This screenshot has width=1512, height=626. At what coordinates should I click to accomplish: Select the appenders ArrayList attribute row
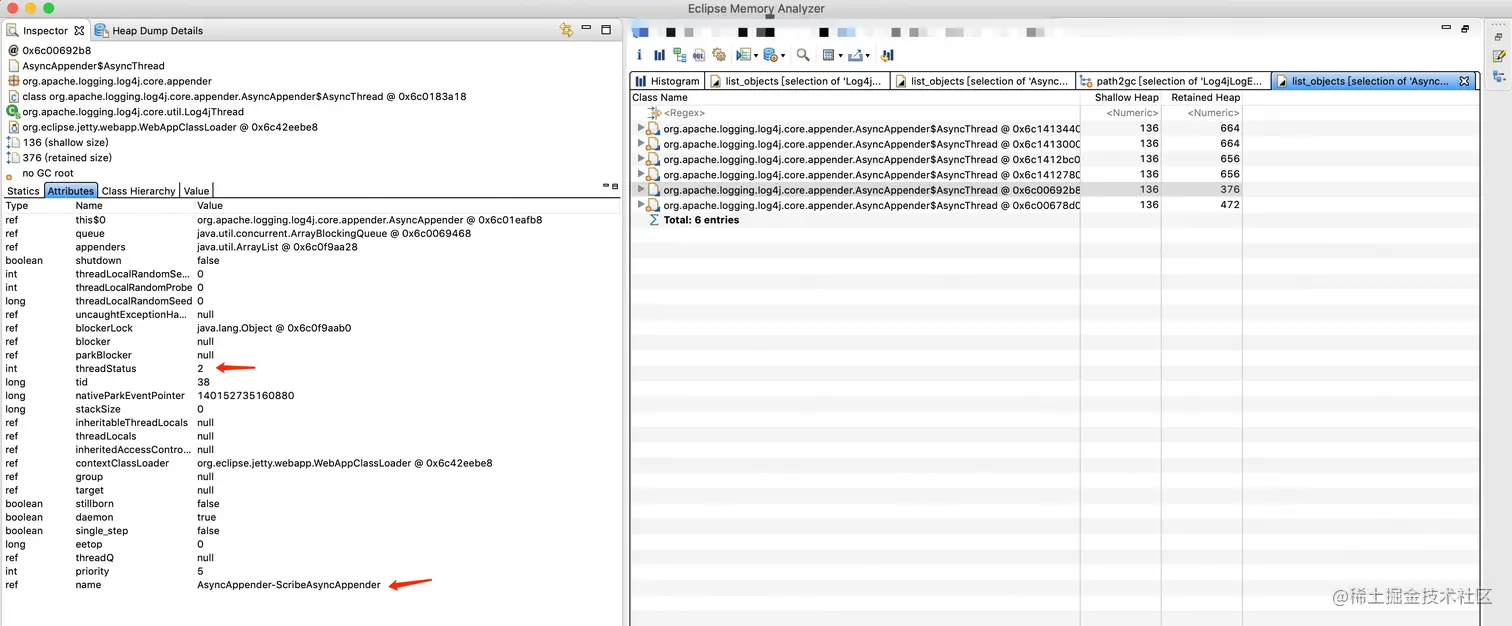point(310,247)
